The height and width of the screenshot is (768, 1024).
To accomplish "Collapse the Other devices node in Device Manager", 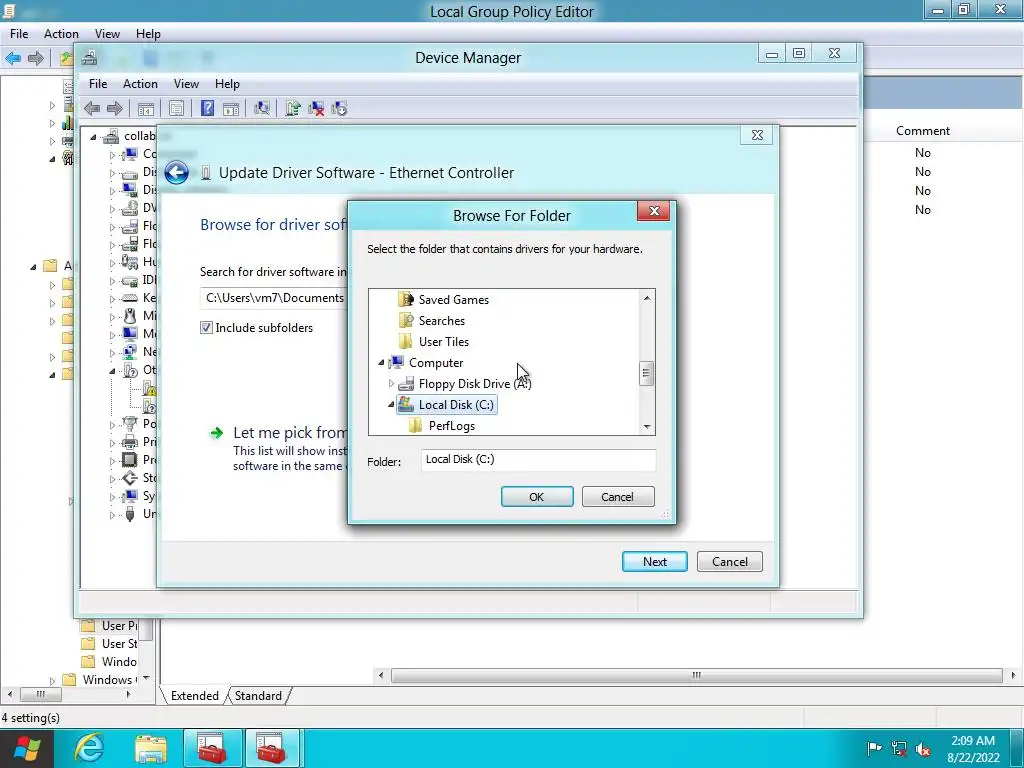I will pos(112,370).
